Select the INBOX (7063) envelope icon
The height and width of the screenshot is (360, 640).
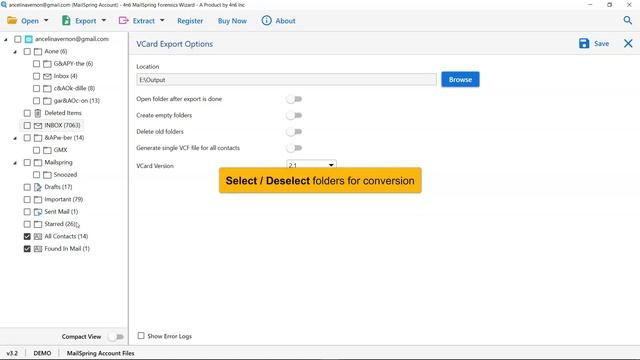(38, 125)
